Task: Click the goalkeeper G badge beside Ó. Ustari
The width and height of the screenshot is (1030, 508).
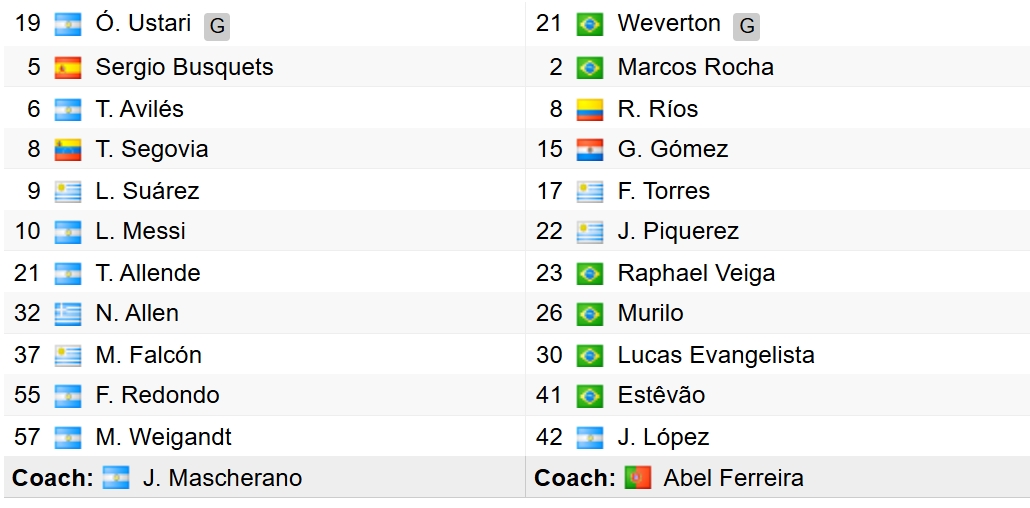Action: click(217, 26)
